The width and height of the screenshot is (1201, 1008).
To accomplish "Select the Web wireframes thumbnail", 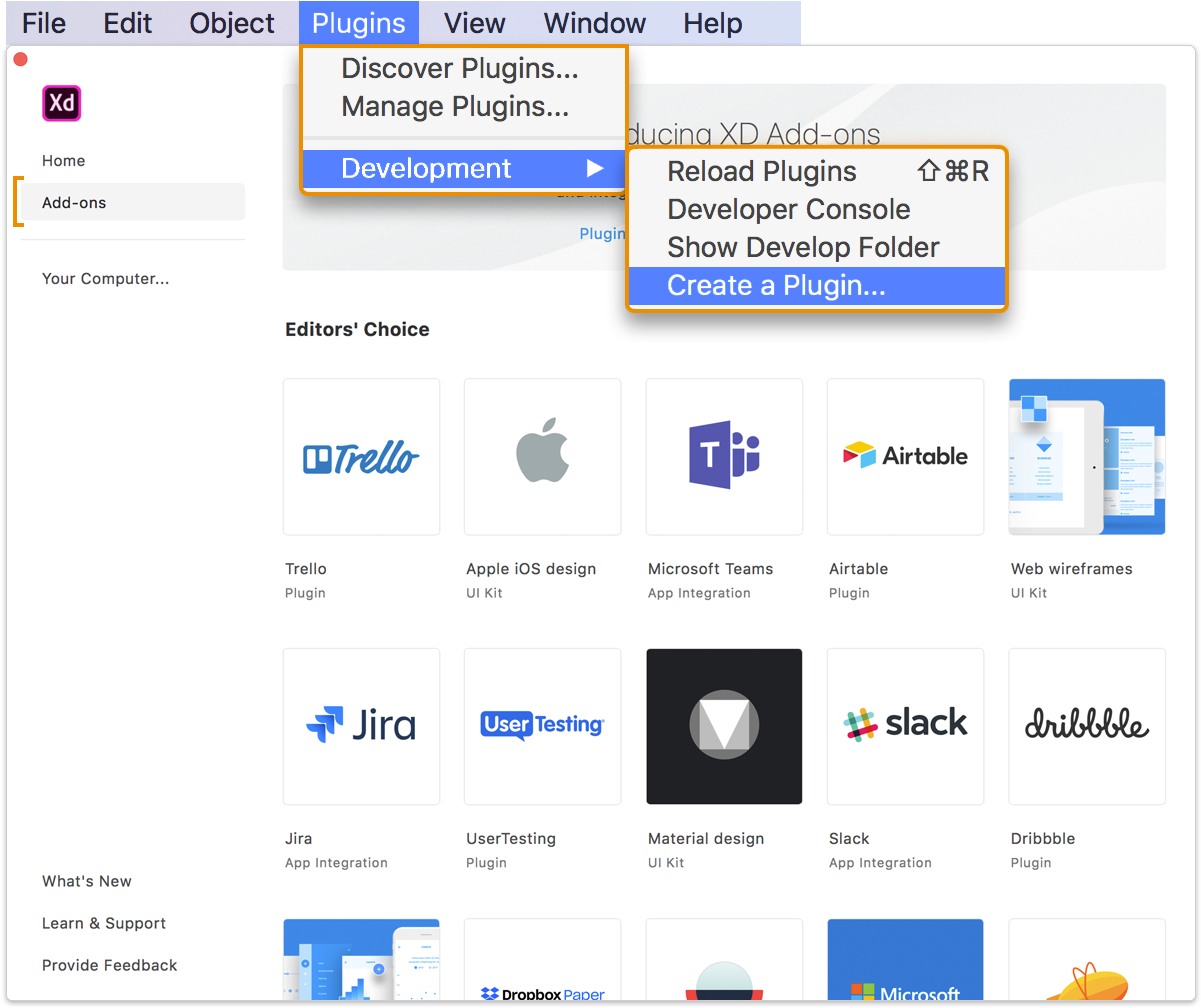I will pyautogui.click(x=1087, y=457).
